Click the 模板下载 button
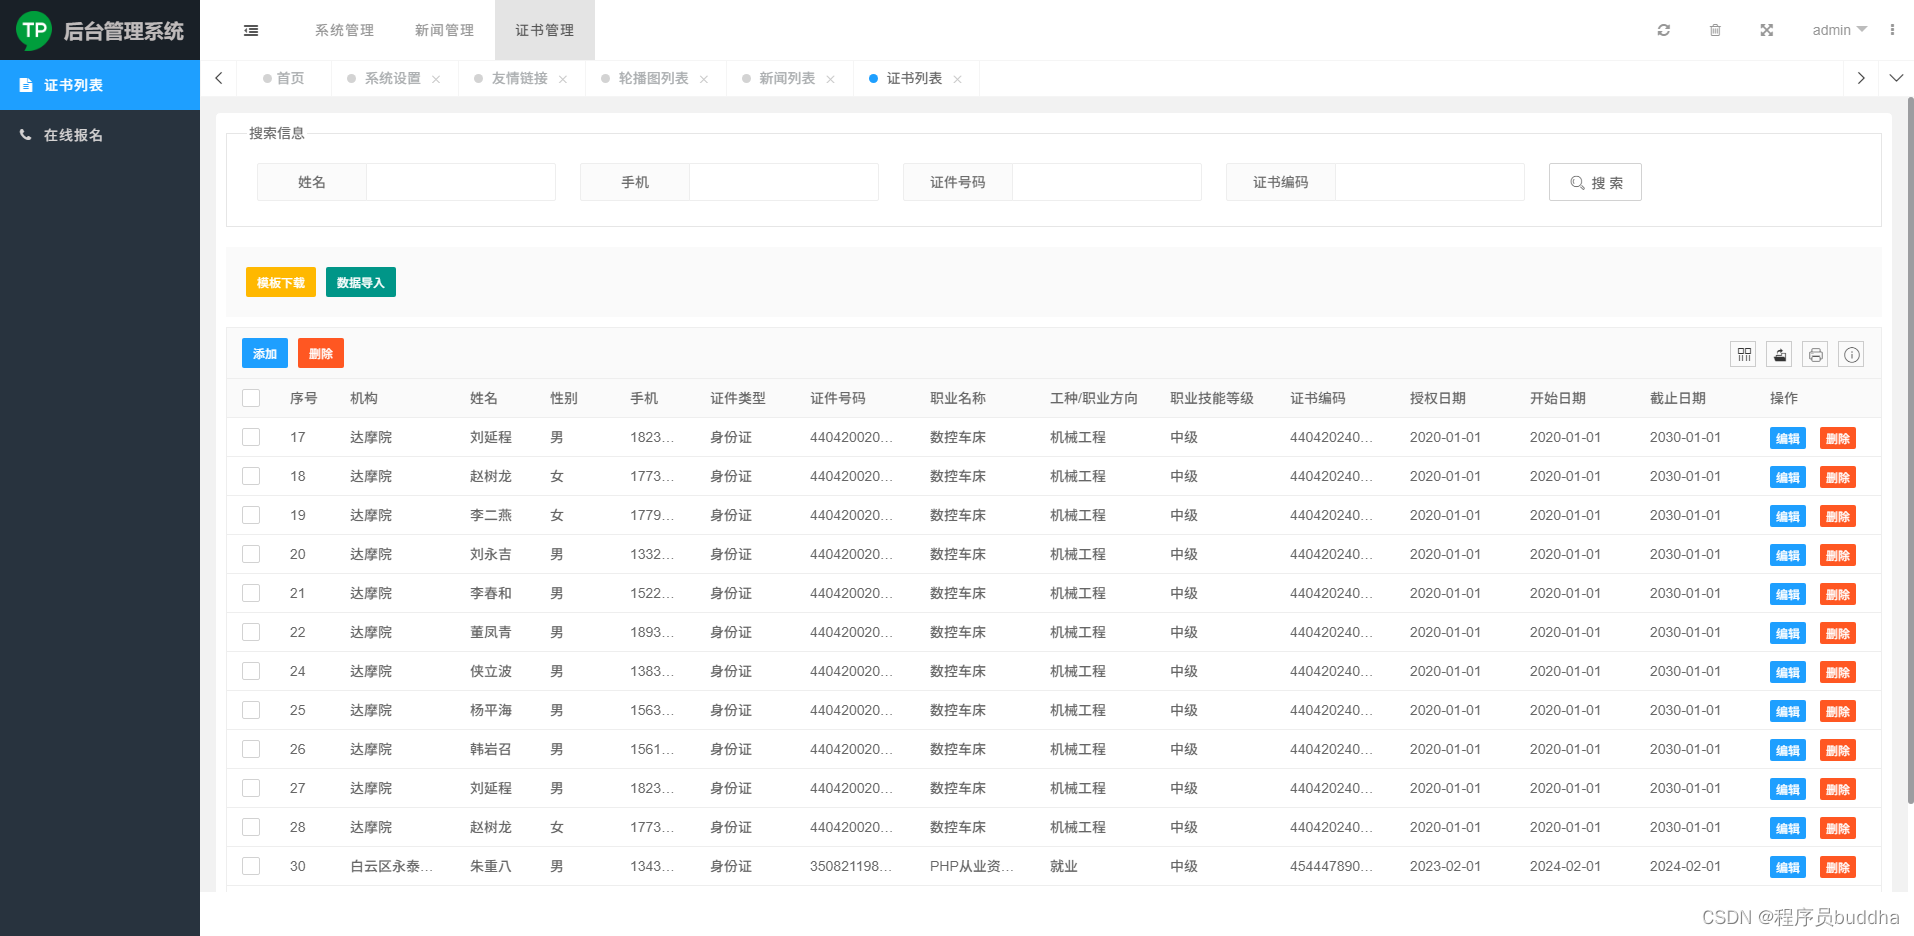The image size is (1914, 936). 281,282
